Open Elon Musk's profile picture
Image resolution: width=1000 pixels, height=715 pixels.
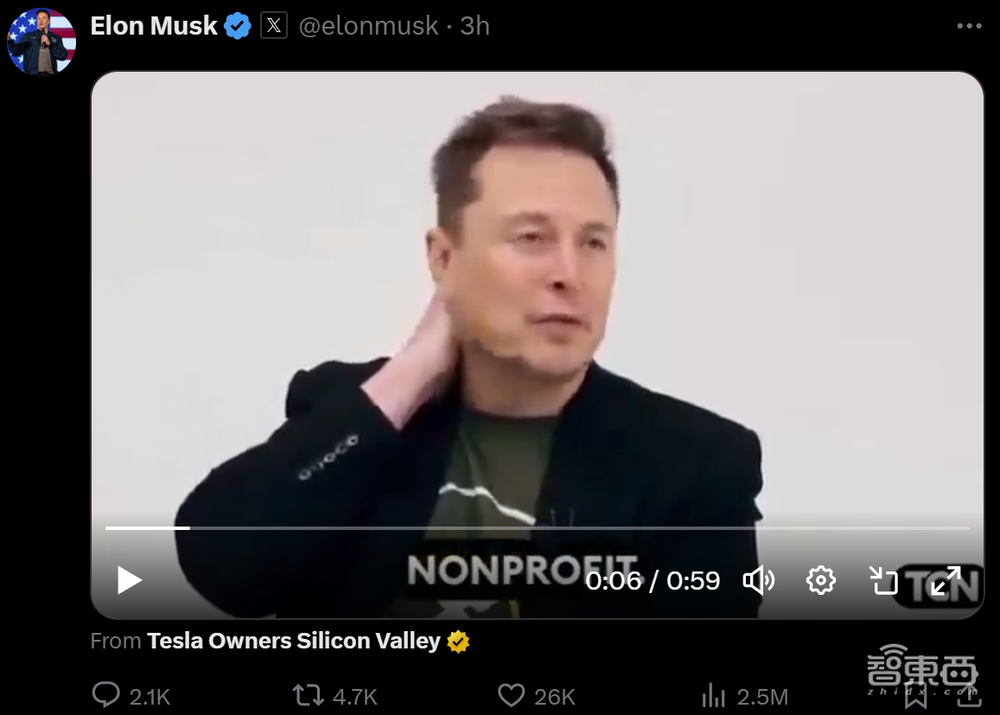(41, 41)
